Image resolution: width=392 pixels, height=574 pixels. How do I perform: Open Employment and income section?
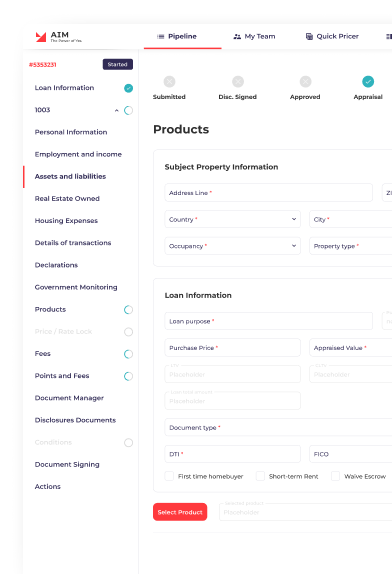[x=78, y=154]
